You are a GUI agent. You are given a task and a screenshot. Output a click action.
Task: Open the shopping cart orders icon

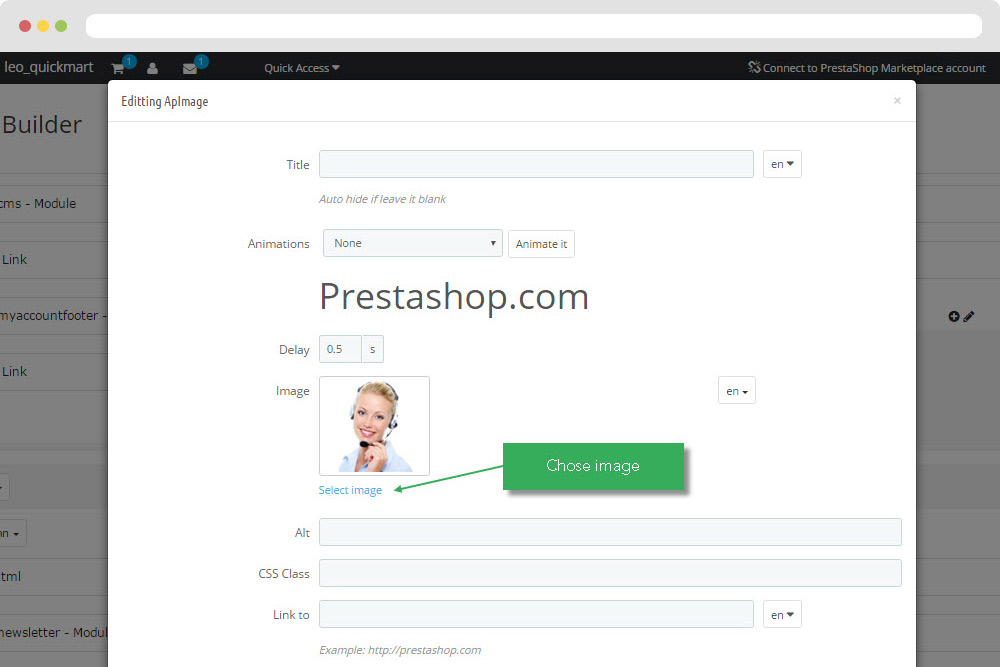pyautogui.click(x=117, y=68)
